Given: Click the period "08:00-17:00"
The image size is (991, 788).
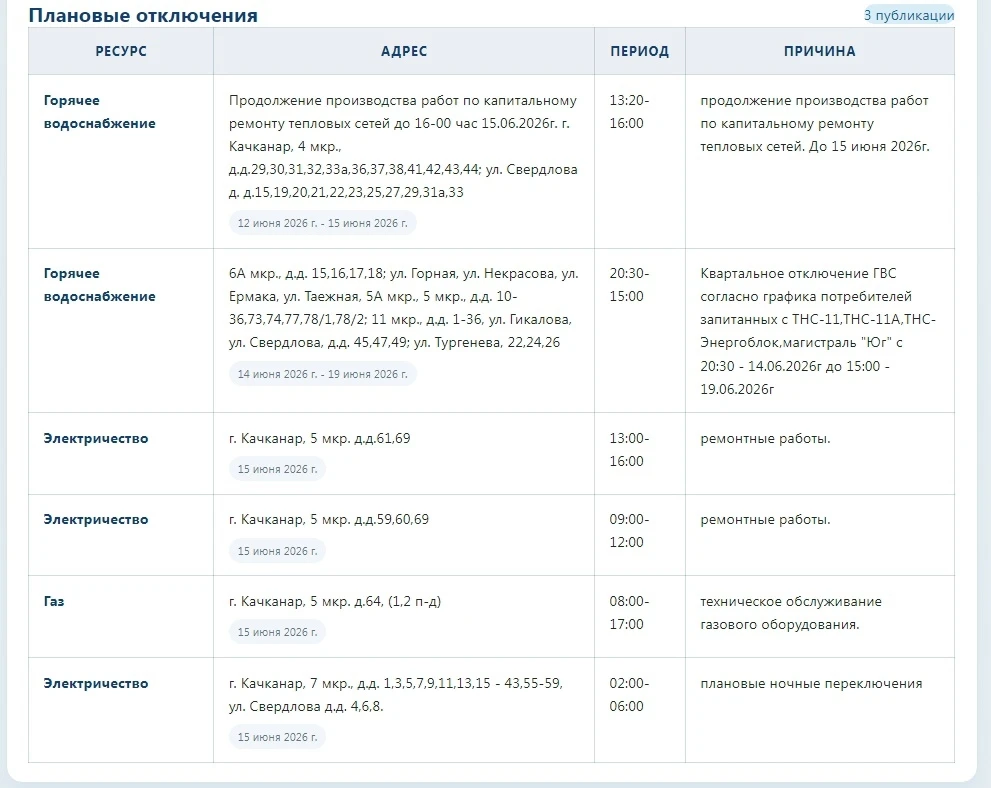Looking at the screenshot, I should (x=629, y=612).
